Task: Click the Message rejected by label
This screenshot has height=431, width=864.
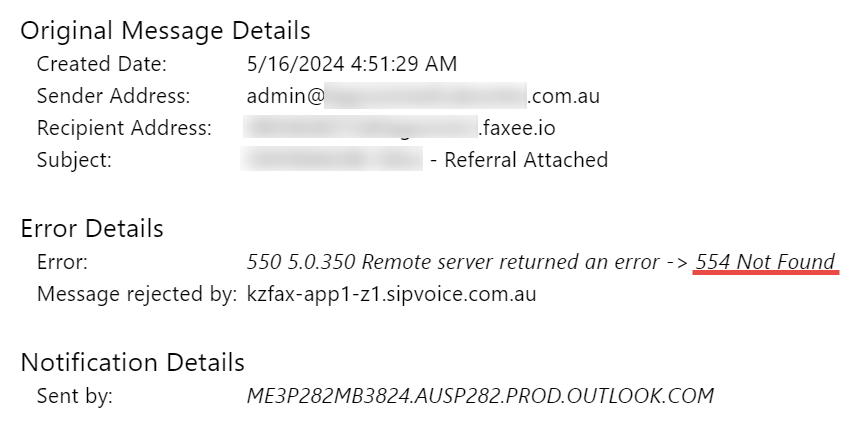Action: (137, 294)
